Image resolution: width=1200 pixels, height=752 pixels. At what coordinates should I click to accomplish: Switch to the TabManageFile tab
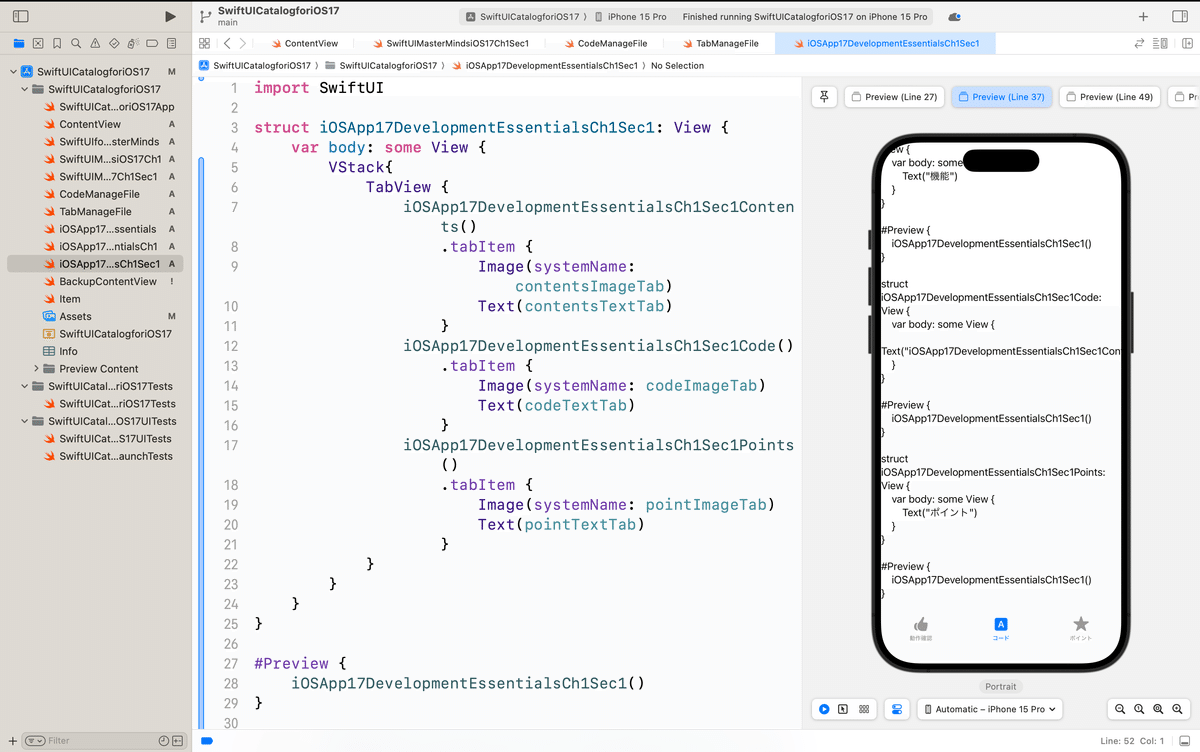point(720,44)
